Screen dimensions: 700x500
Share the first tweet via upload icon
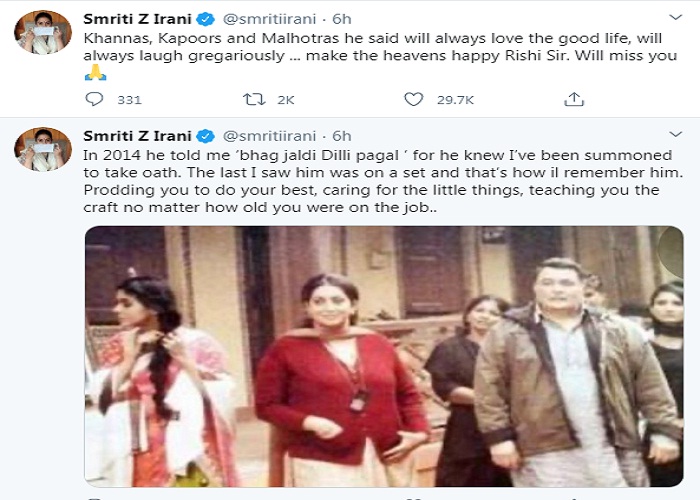coord(574,99)
